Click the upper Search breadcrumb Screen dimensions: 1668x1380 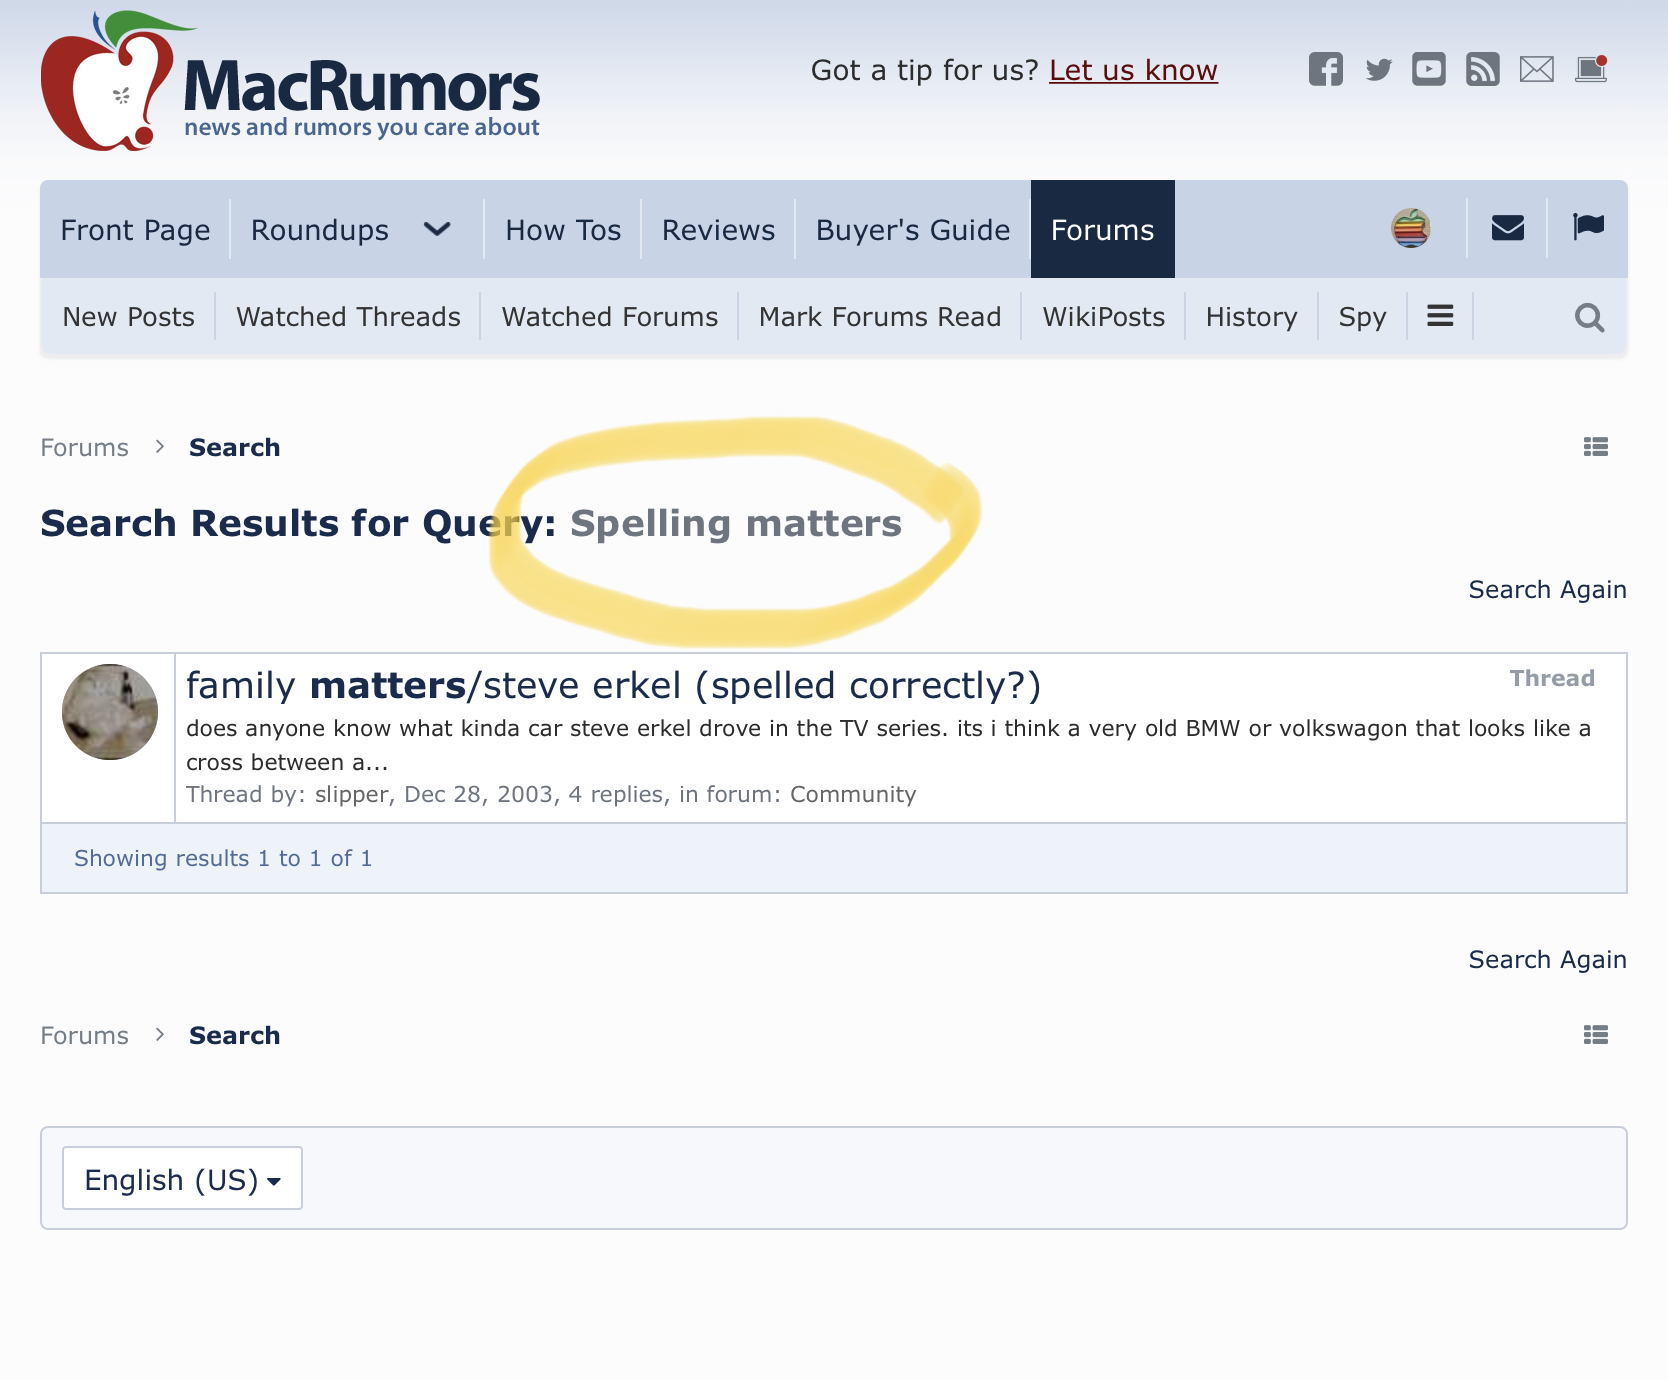coord(234,447)
